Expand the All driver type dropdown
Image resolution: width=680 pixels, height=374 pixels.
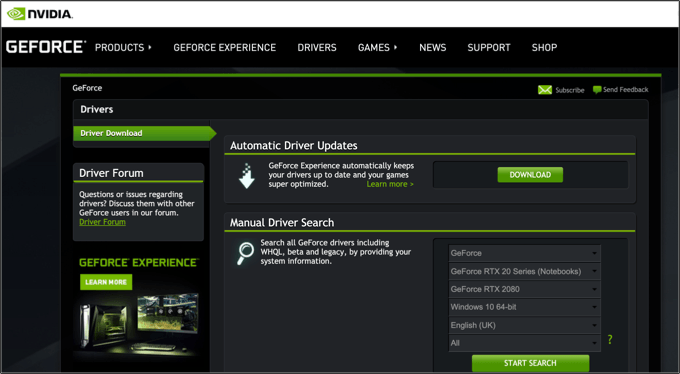tap(524, 343)
